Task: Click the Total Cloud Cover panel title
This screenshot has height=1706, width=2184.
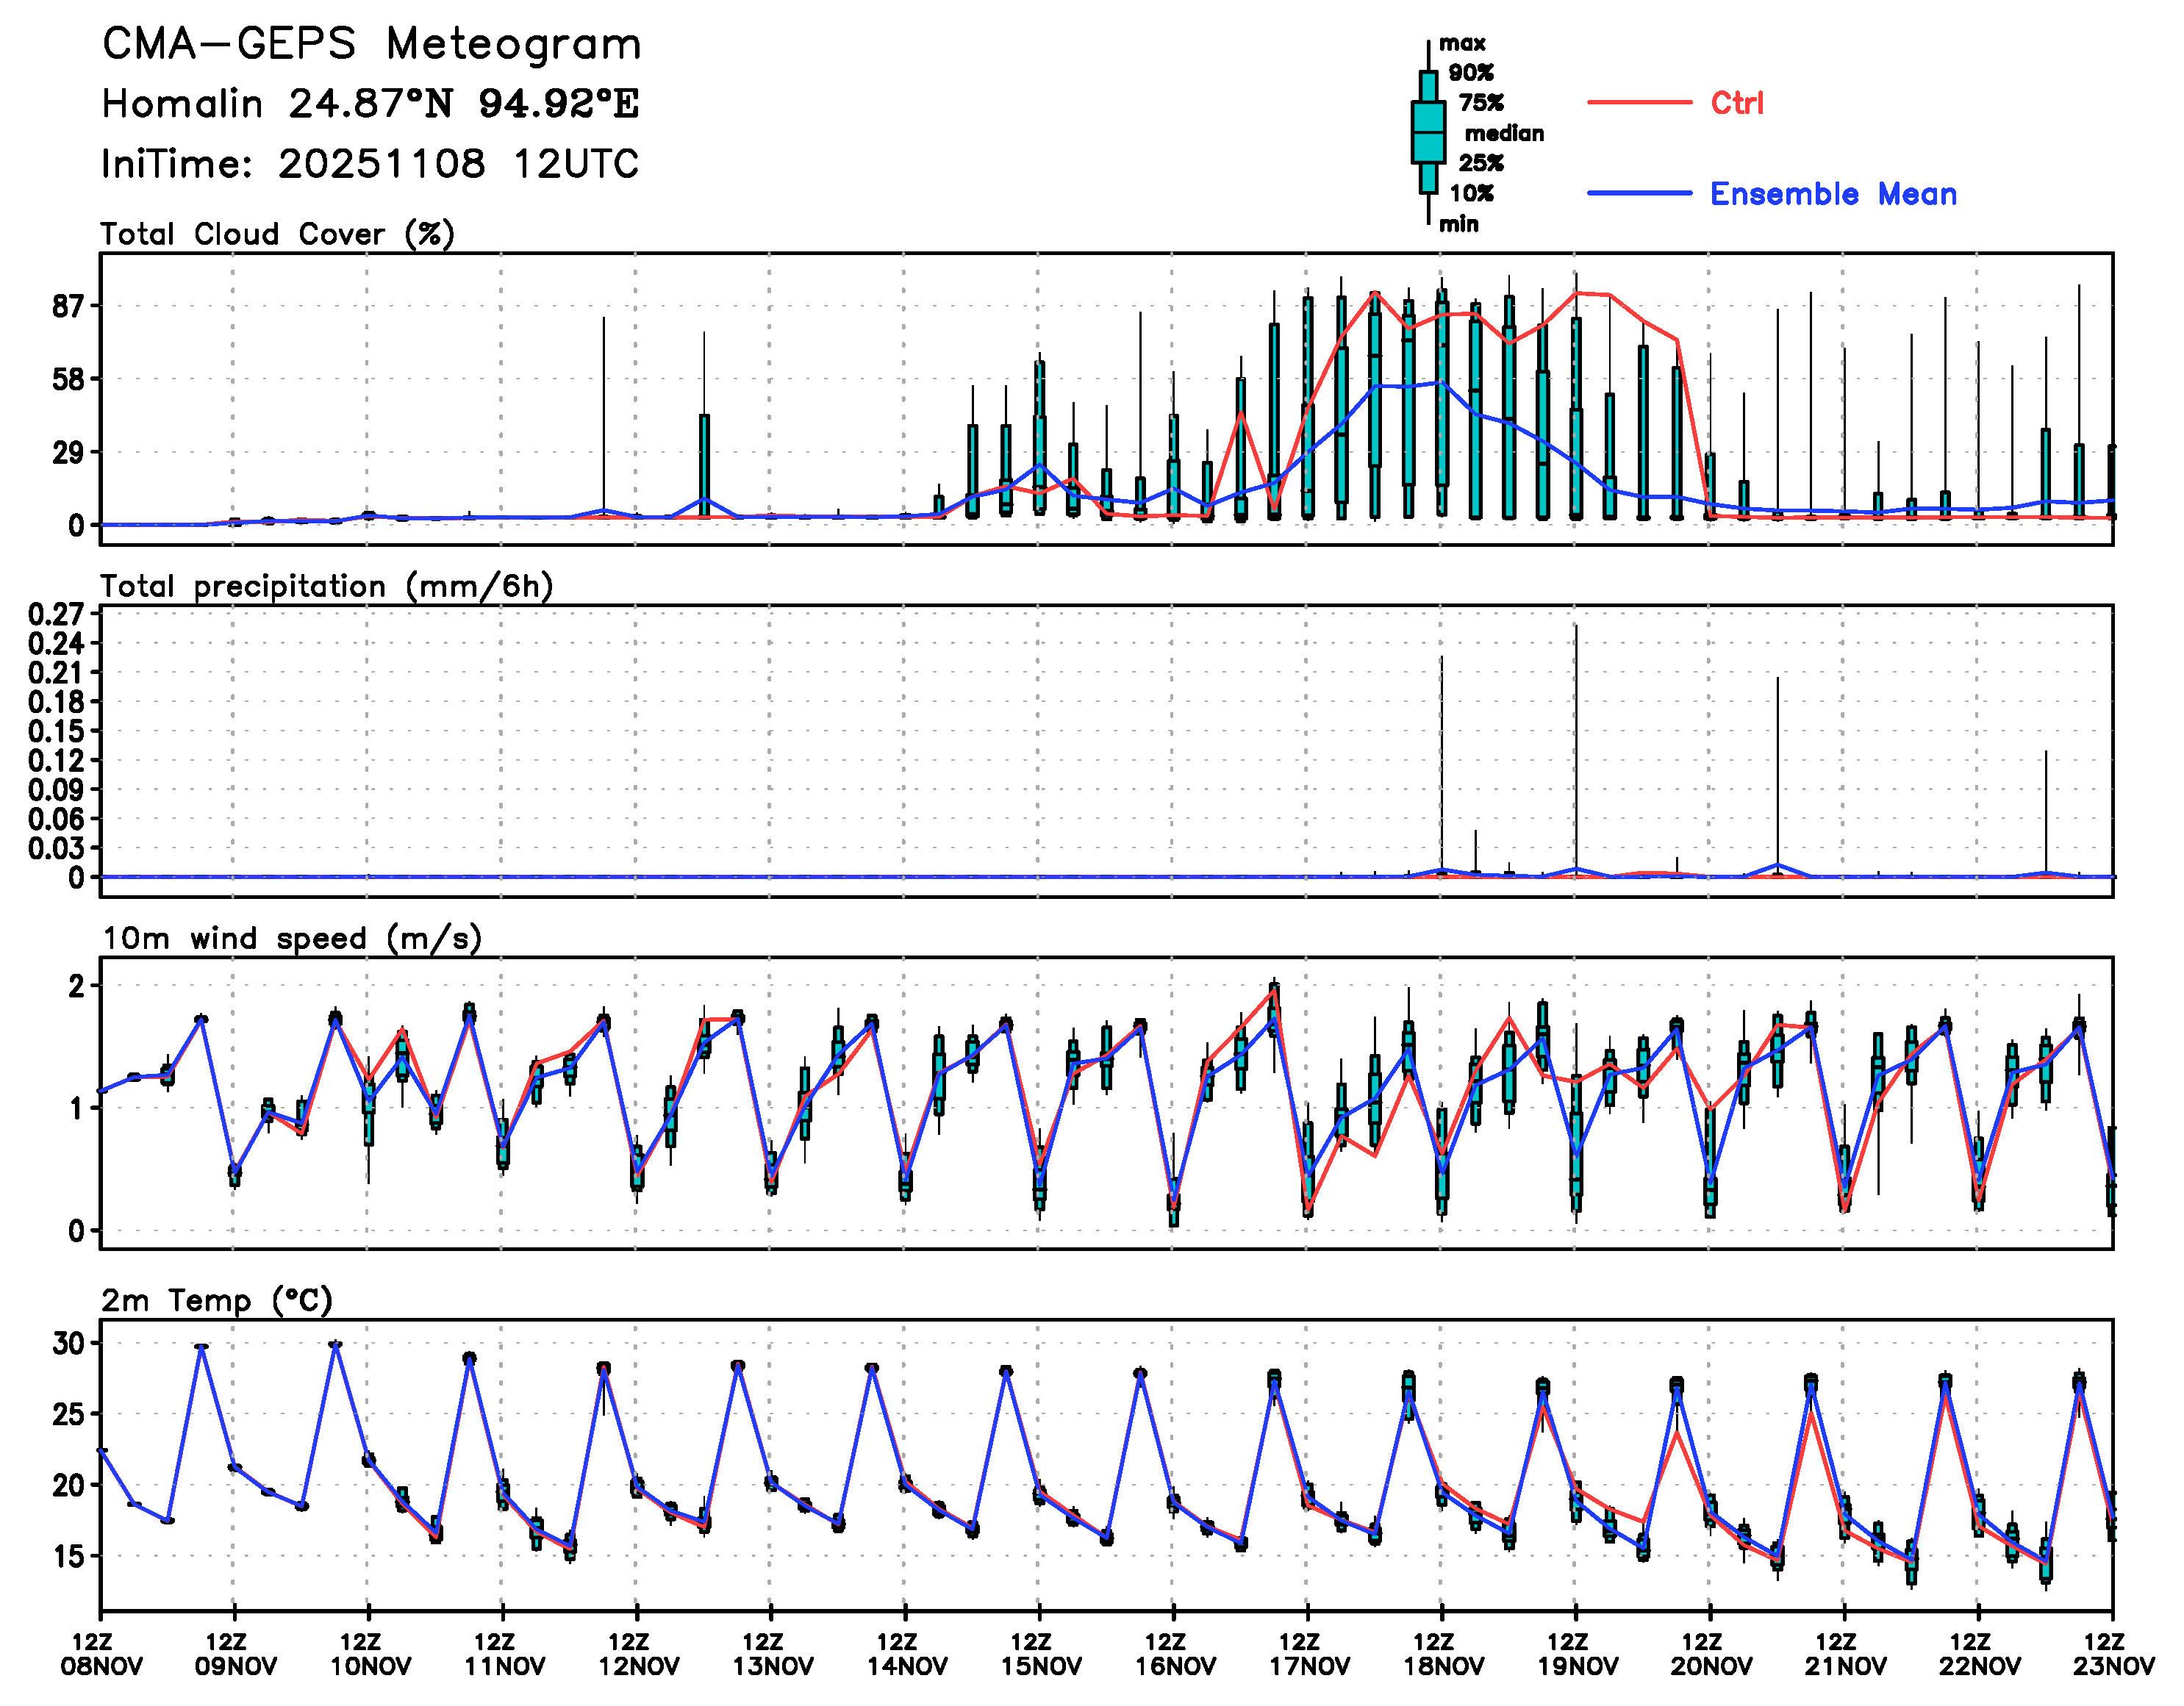Action: (x=277, y=234)
